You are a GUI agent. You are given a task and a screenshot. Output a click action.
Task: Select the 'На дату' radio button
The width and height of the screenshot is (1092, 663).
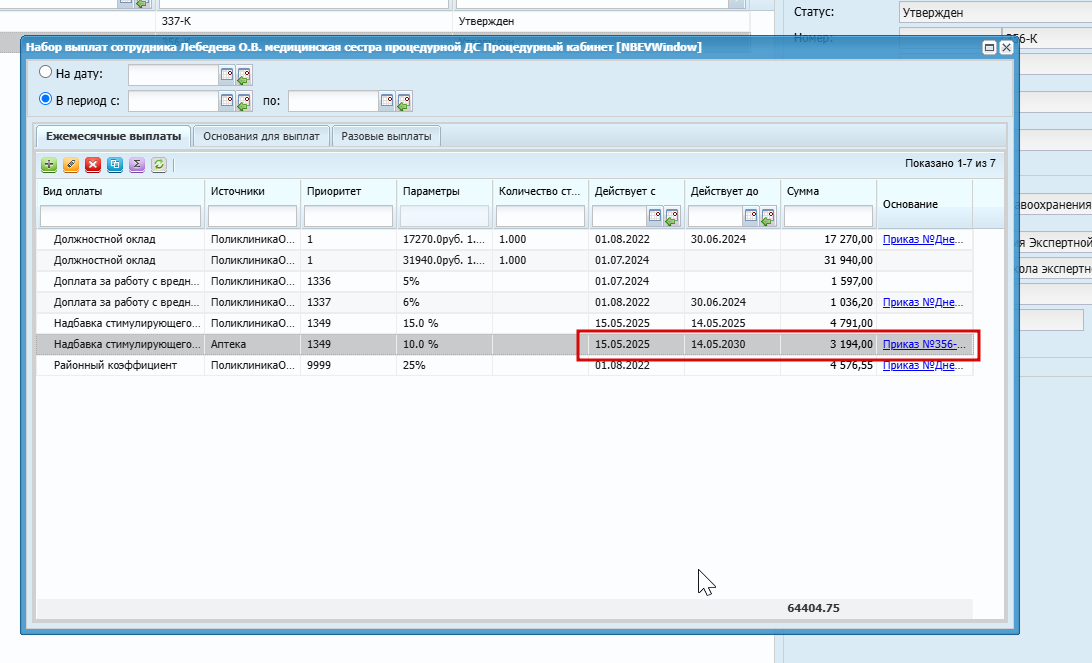click(x=45, y=72)
